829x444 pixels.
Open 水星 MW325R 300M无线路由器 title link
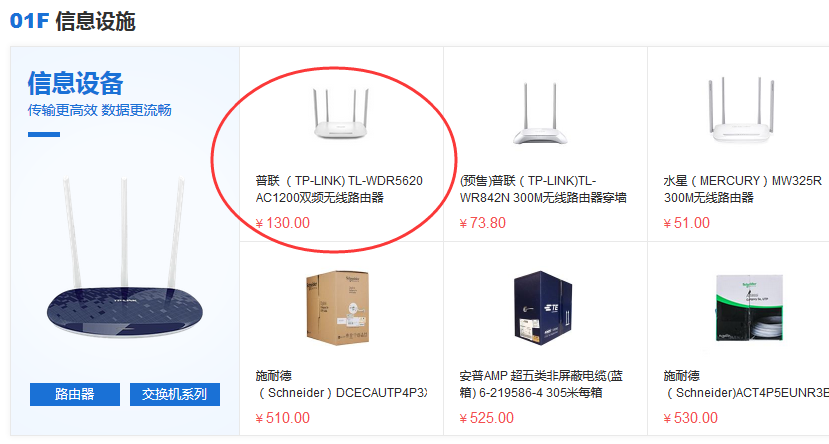click(x=742, y=189)
